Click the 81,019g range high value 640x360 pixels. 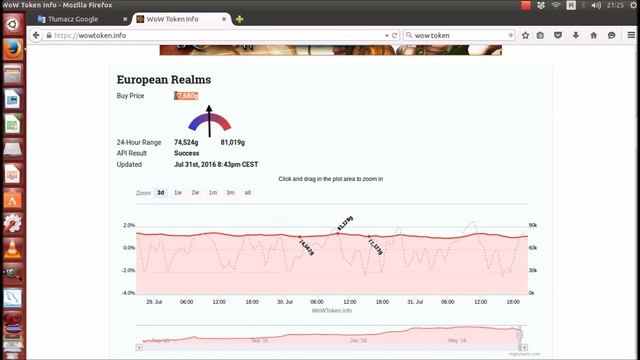pyautogui.click(x=233, y=142)
